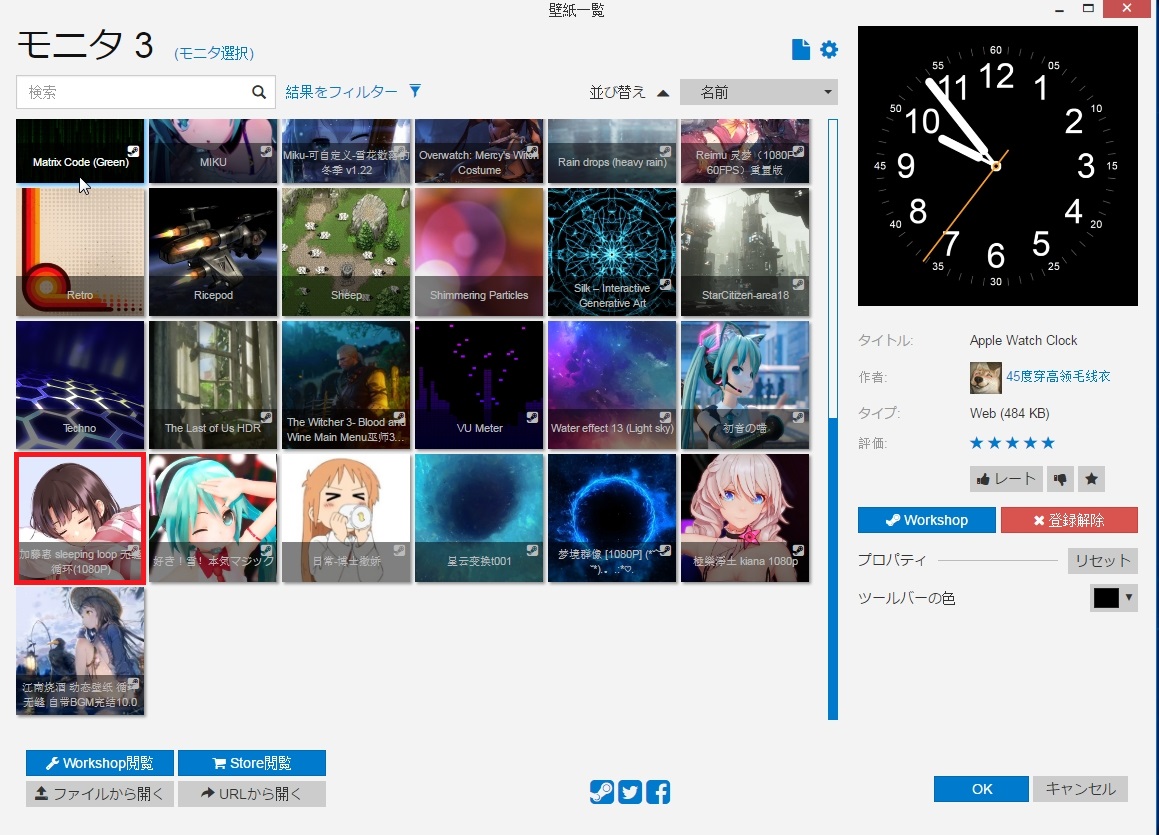
Task: Select Matrix Code (Green) wallpaper
Action: tap(80, 151)
